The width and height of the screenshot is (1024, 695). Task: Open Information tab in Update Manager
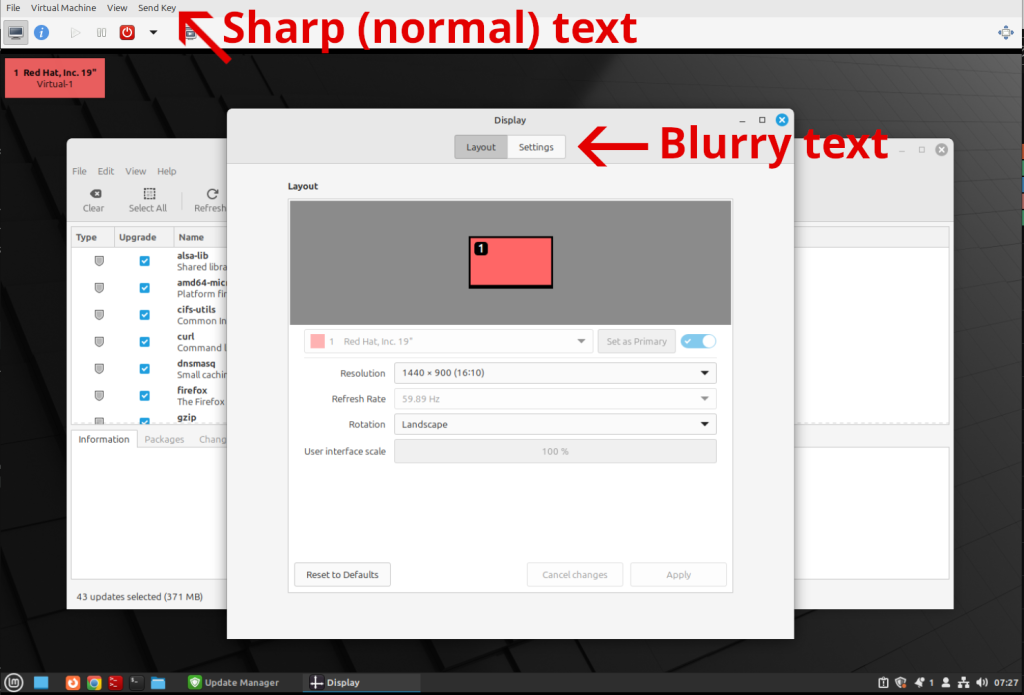104,439
